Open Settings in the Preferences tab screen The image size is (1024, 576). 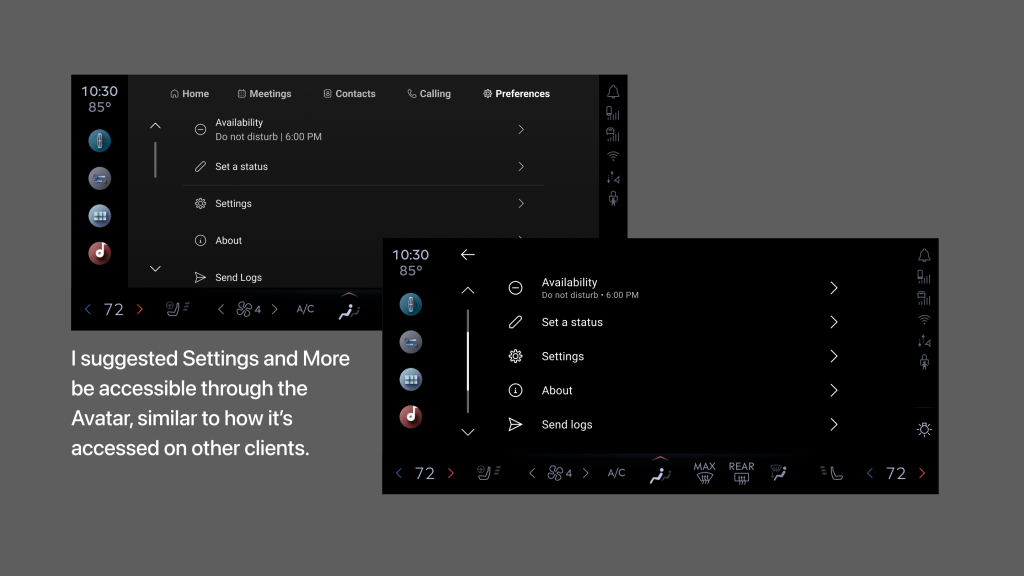[233, 204]
